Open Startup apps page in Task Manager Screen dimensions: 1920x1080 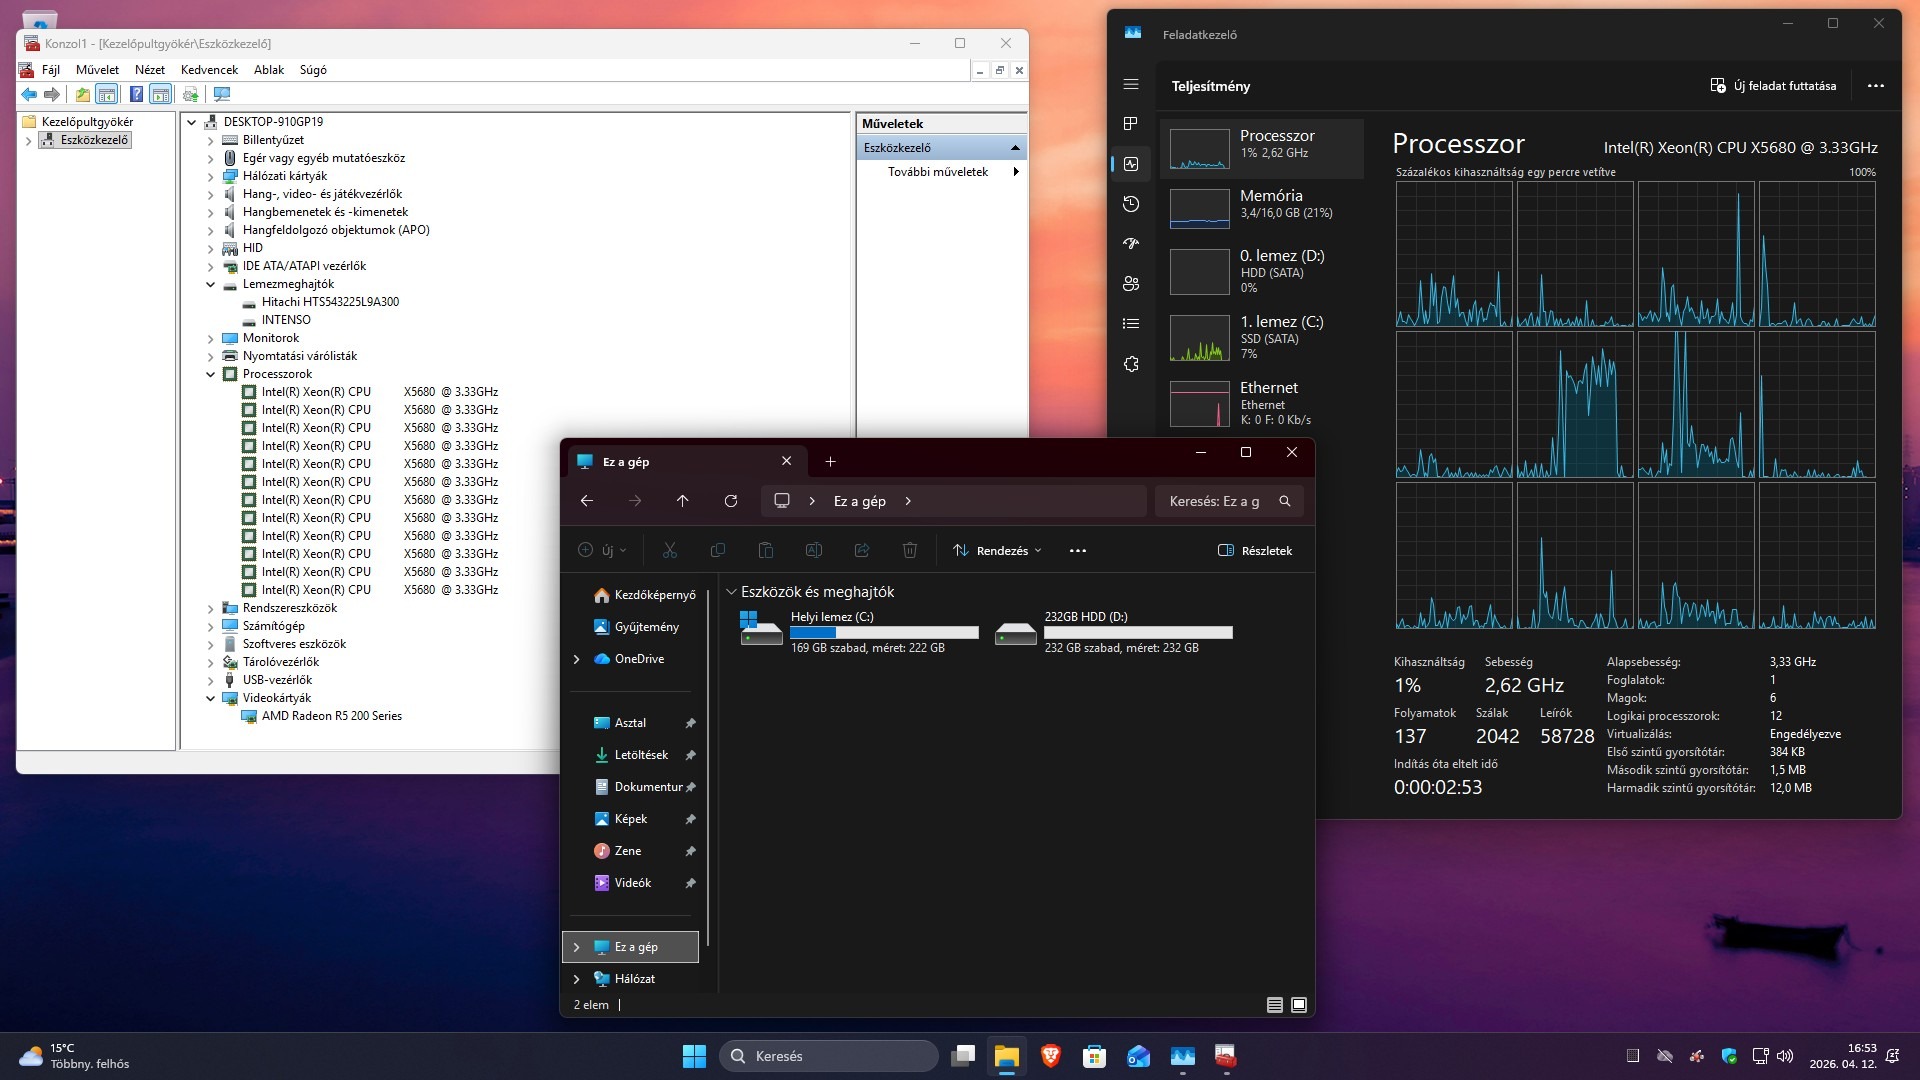pyautogui.click(x=1131, y=244)
